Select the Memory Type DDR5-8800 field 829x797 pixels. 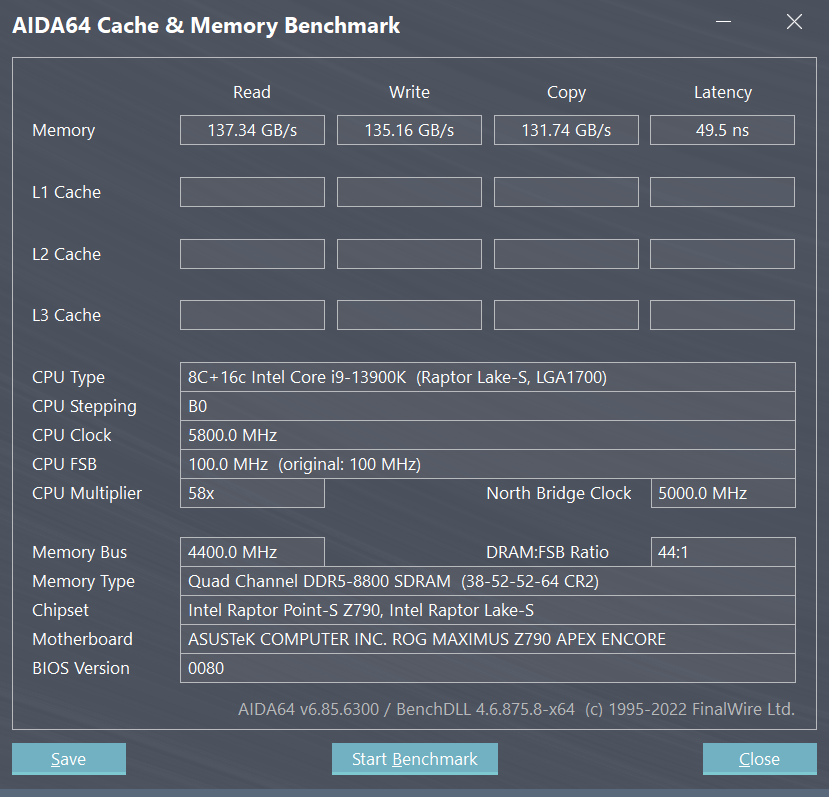(x=487, y=581)
